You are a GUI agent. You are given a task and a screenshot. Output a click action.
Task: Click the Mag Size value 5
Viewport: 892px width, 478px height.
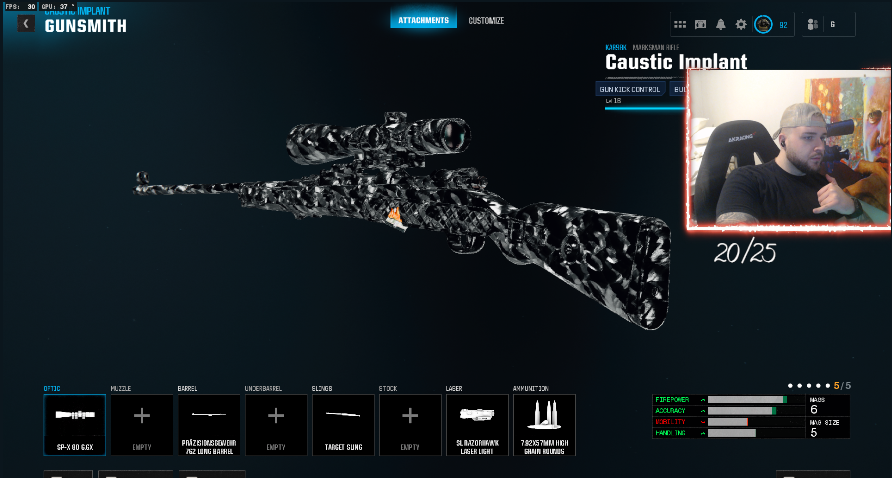pos(814,432)
